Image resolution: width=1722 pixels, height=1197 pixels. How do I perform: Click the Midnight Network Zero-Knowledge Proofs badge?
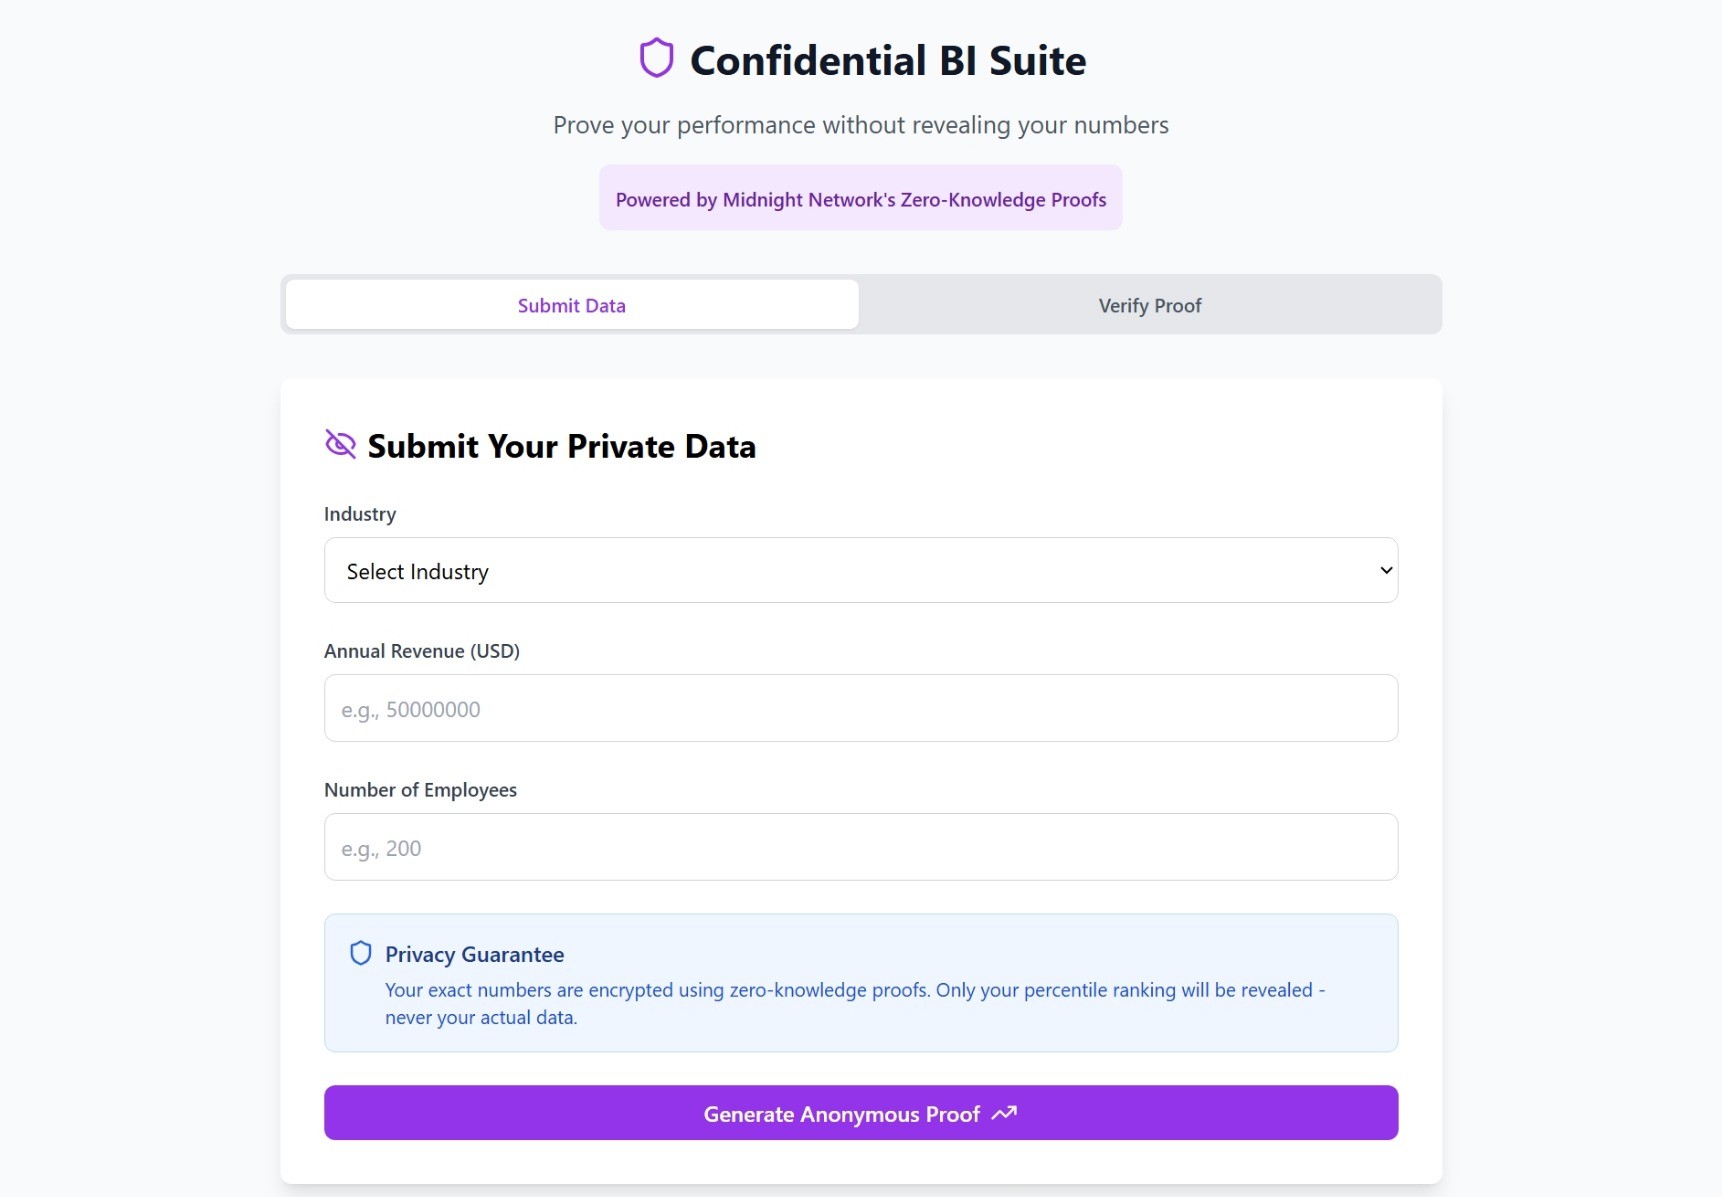[x=860, y=198]
